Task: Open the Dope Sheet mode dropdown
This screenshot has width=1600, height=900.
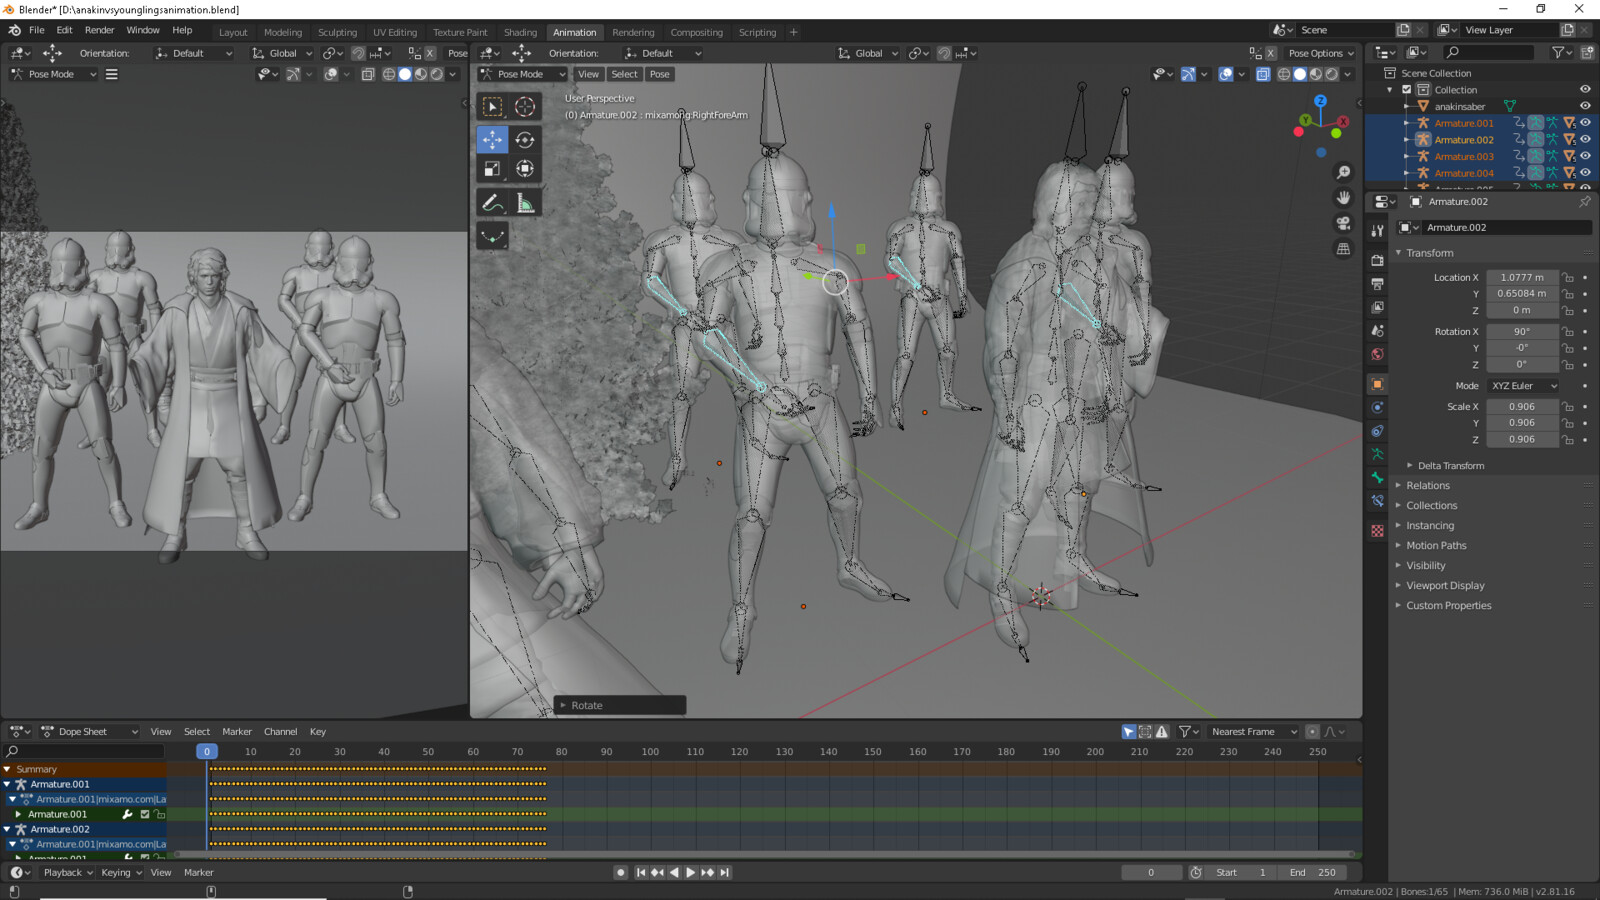Action: tap(90, 731)
